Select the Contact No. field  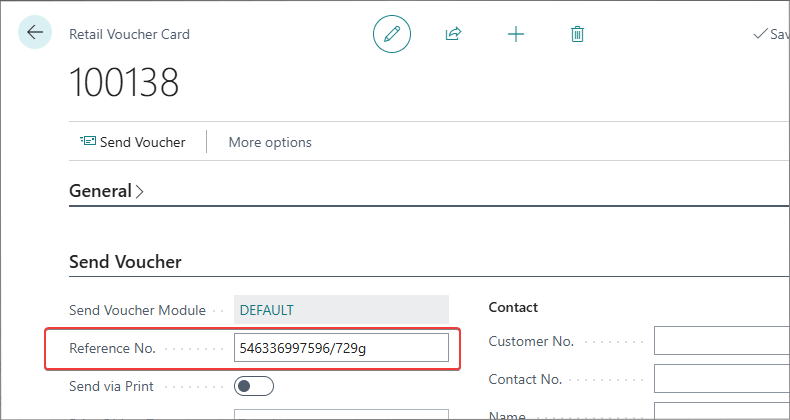click(x=722, y=379)
